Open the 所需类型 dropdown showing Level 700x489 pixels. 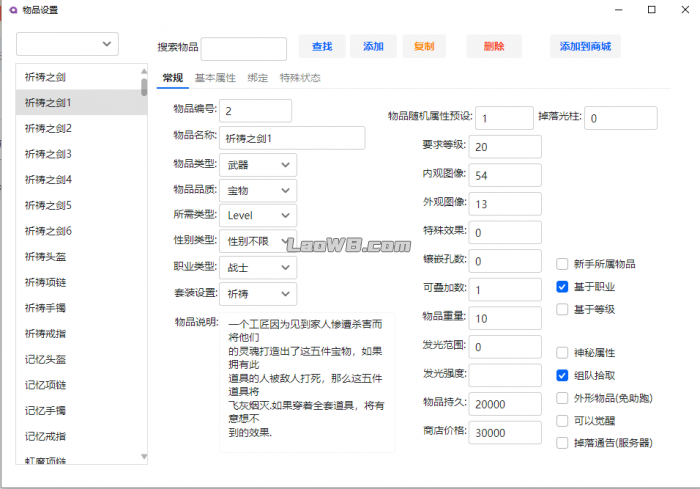coord(258,216)
